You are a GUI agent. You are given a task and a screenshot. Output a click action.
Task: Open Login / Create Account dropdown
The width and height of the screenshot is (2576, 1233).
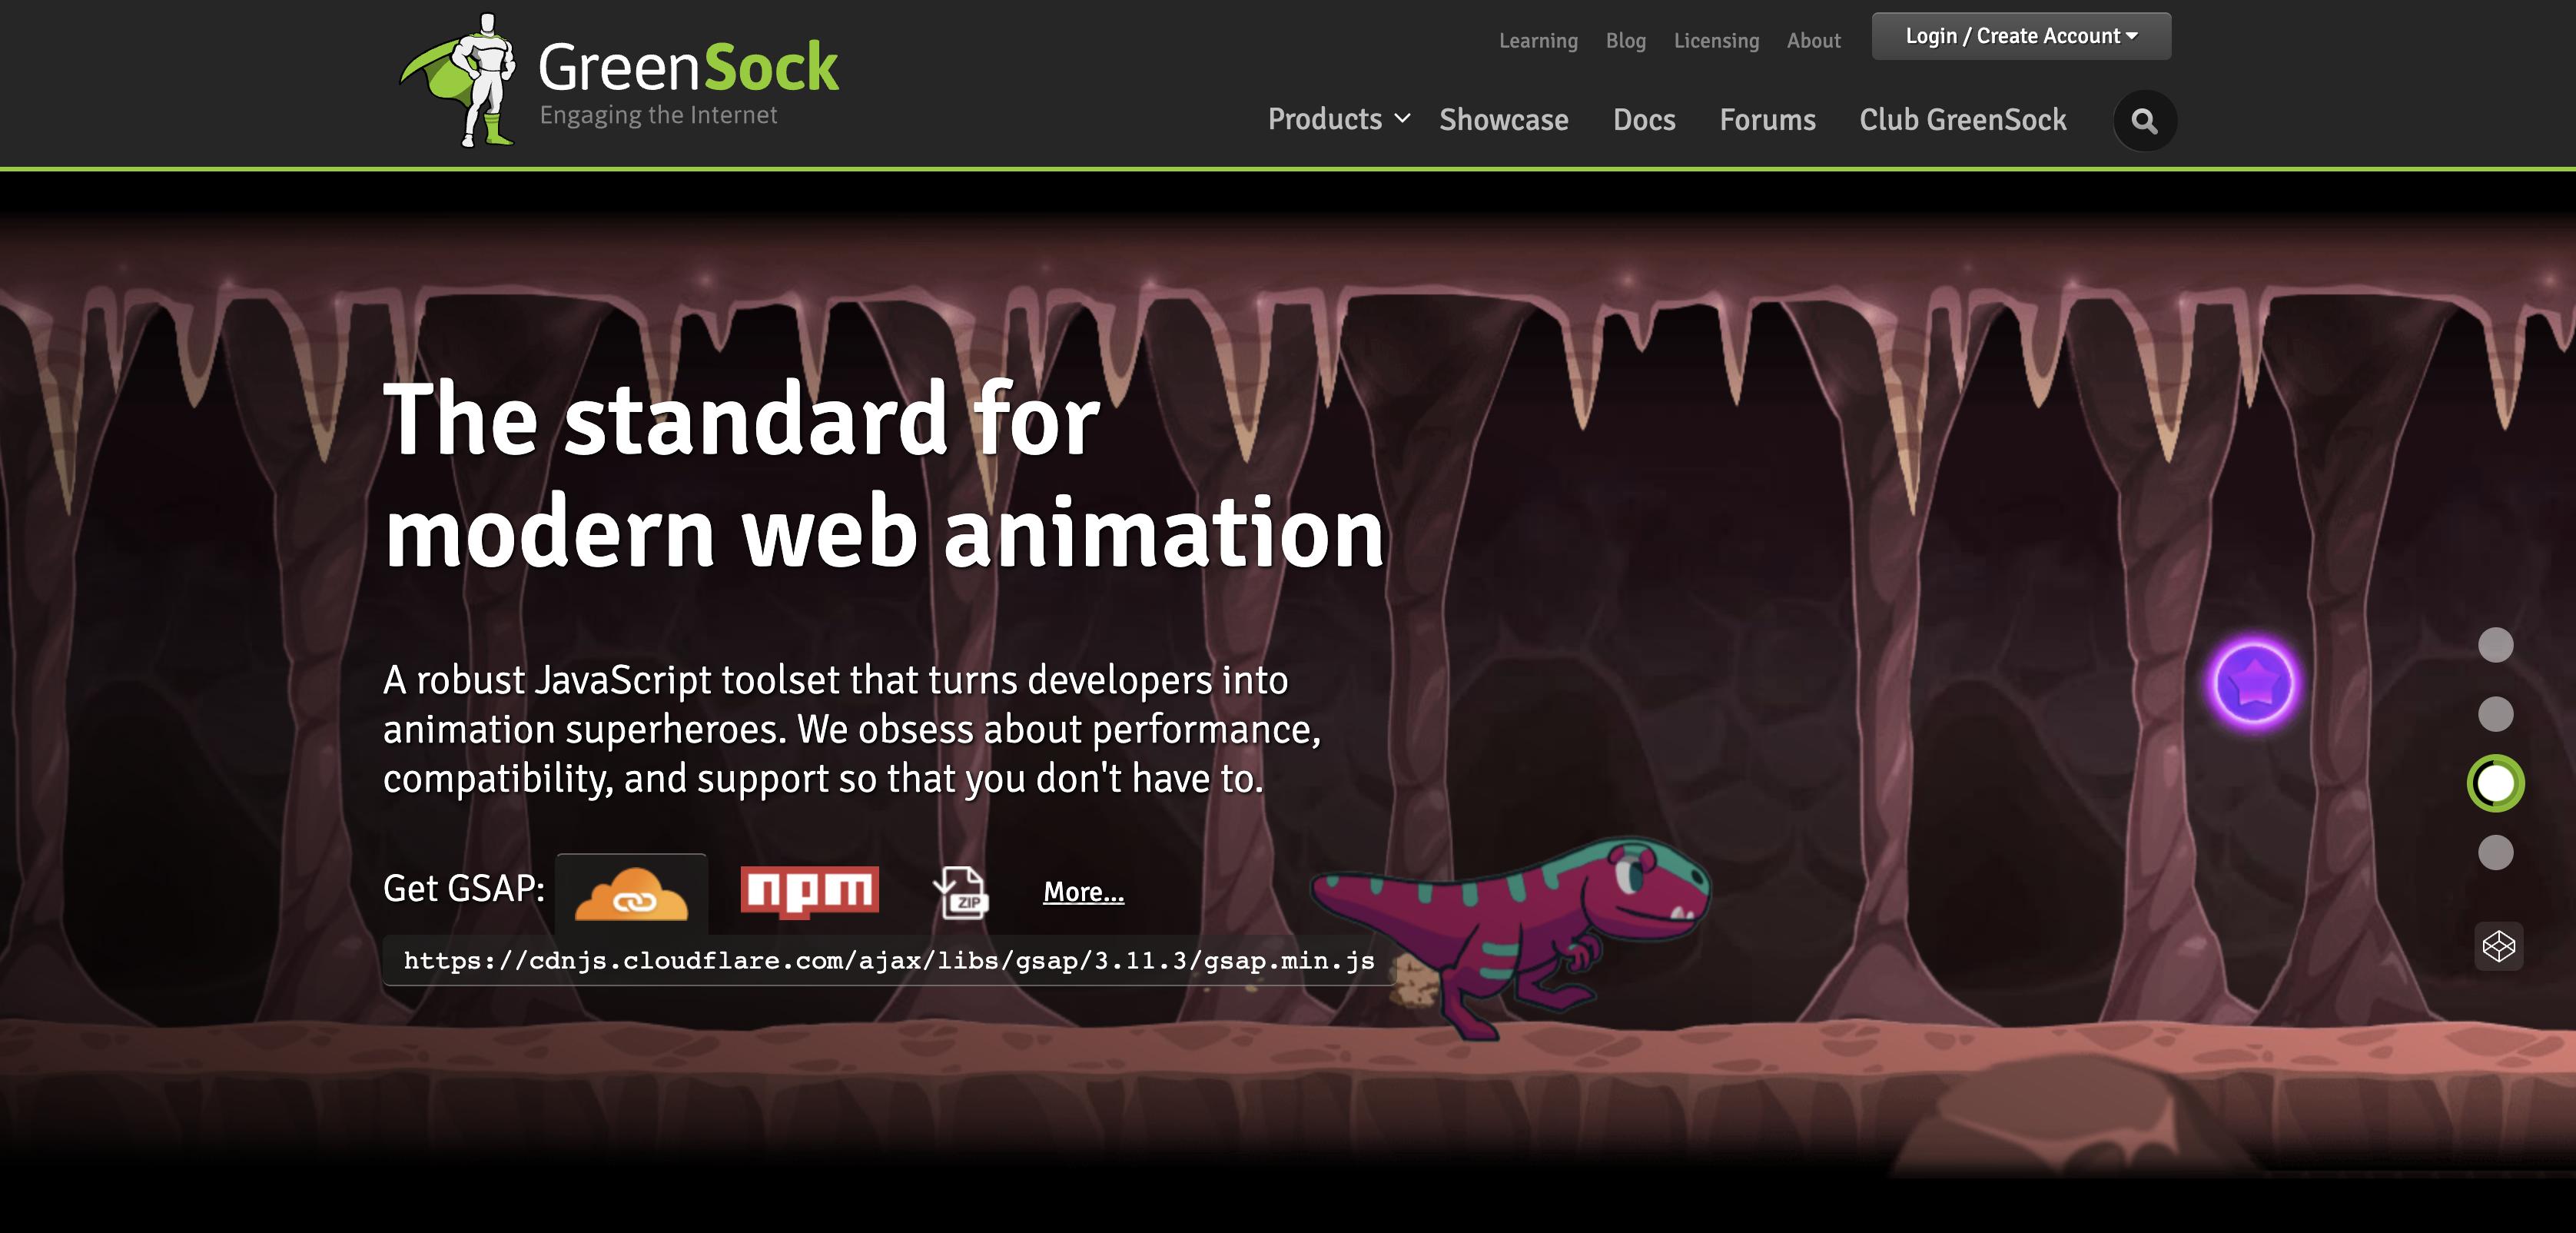[2021, 36]
